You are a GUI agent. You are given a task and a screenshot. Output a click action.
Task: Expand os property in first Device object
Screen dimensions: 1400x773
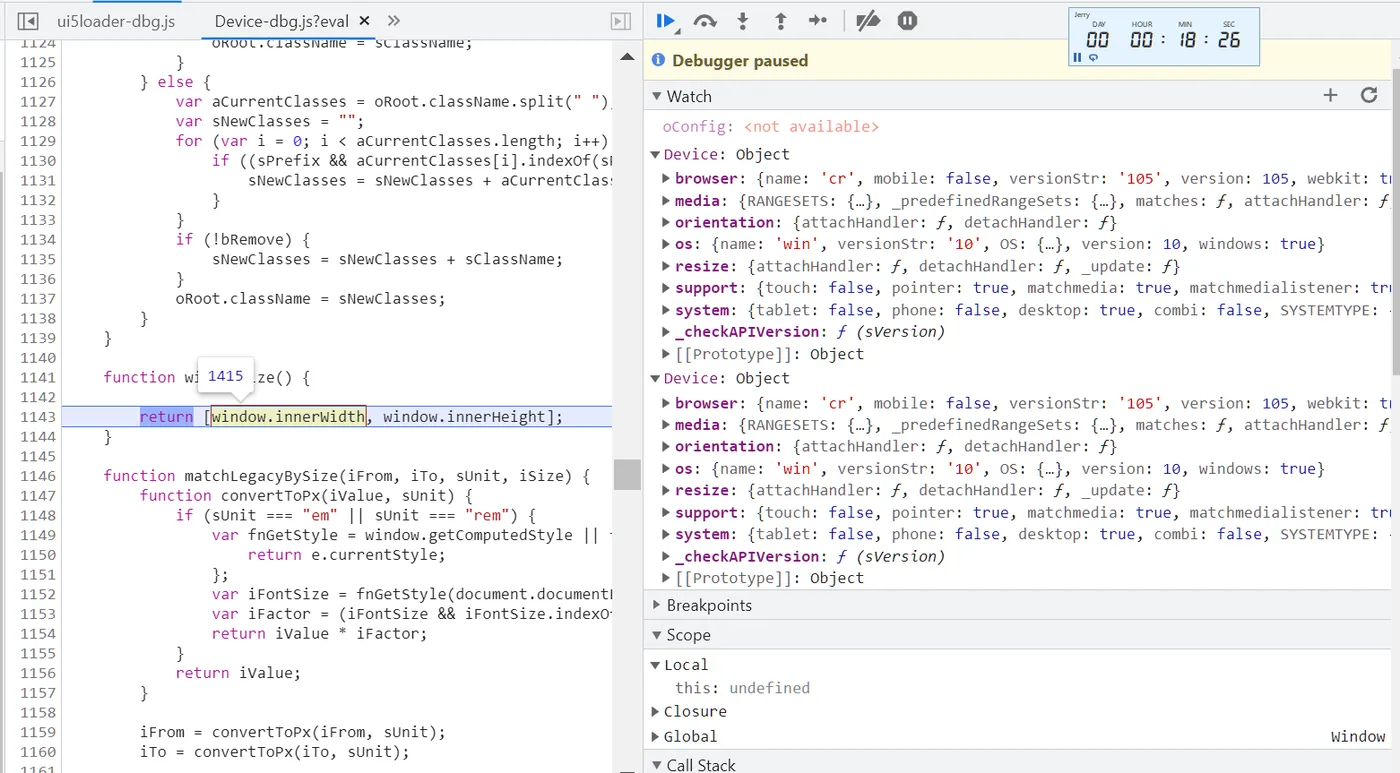[667, 244]
